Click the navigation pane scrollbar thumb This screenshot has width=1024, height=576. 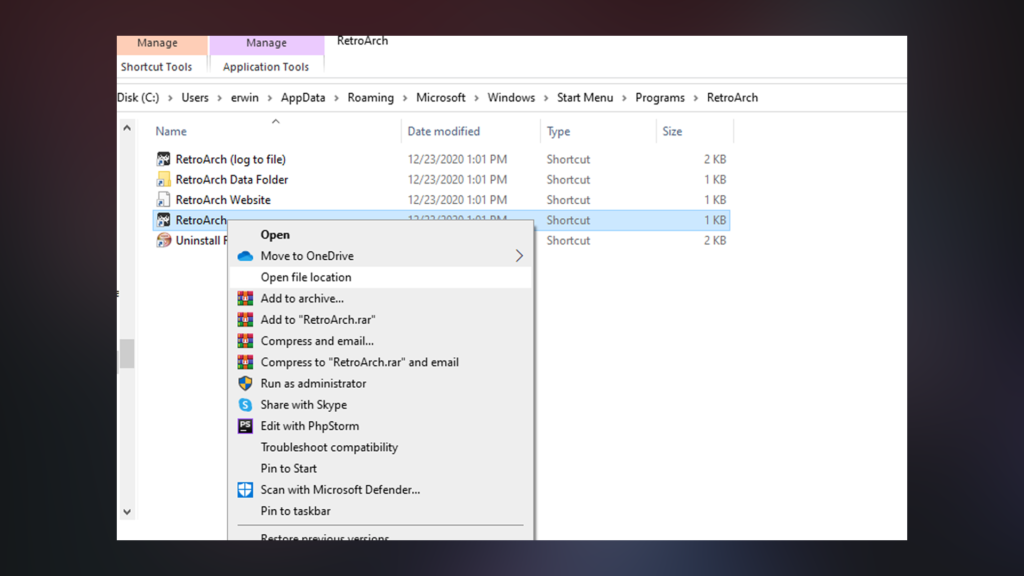tap(127, 353)
